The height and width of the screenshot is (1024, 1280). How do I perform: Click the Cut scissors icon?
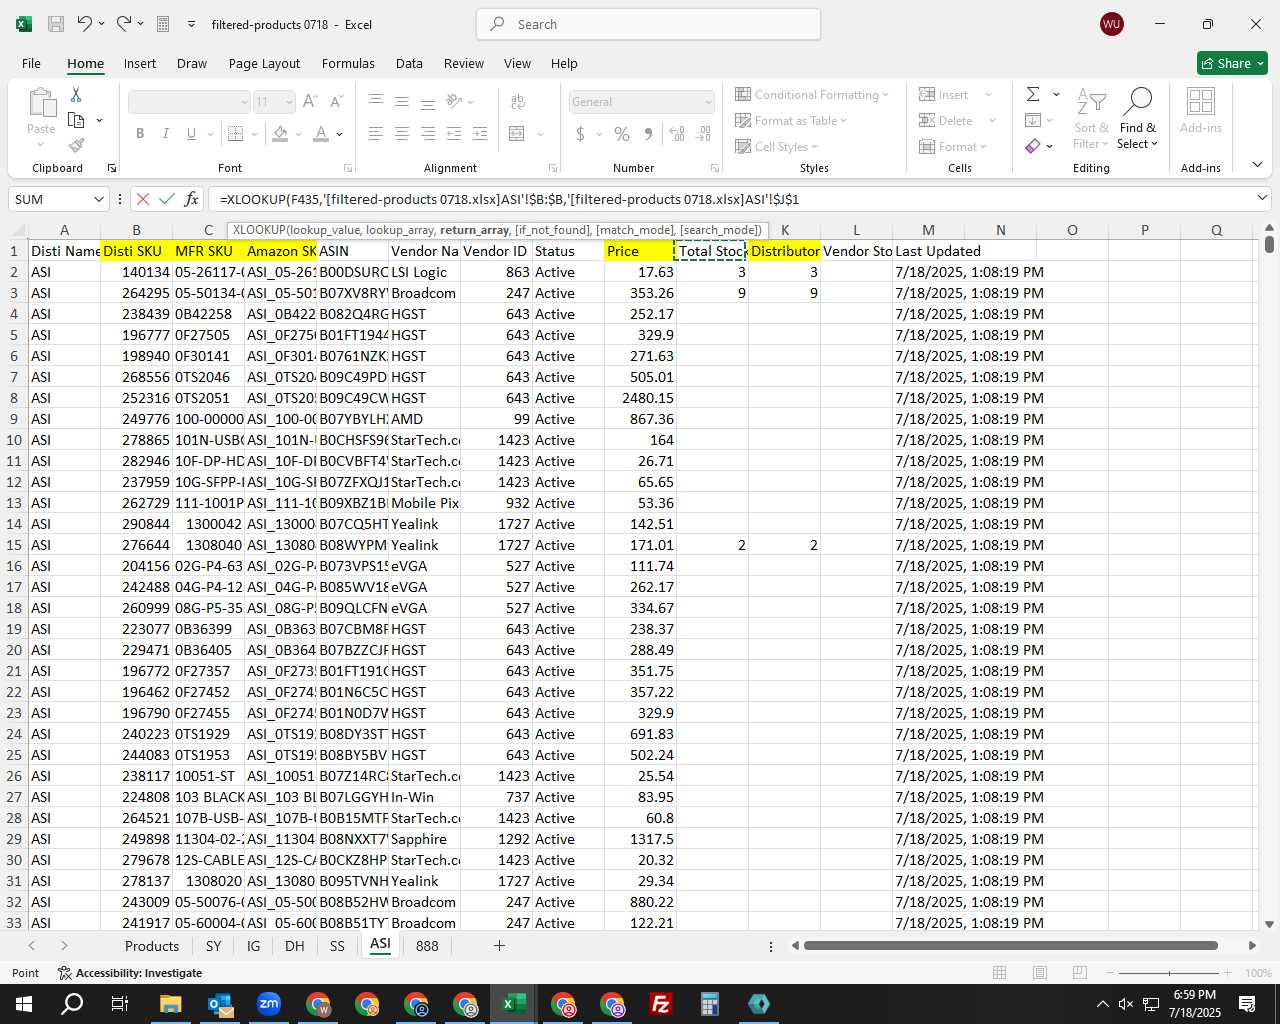pyautogui.click(x=76, y=94)
